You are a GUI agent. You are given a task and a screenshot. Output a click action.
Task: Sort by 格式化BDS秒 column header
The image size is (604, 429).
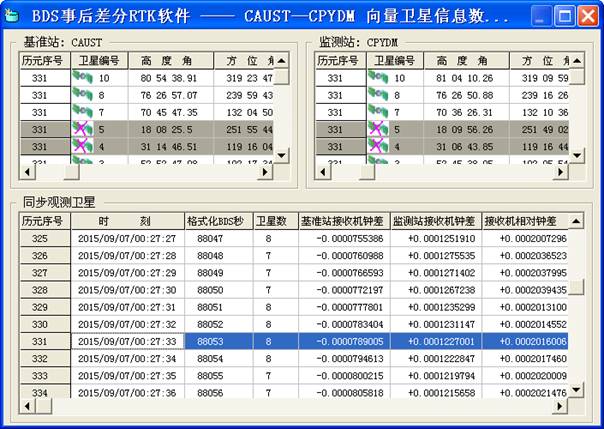(216, 220)
